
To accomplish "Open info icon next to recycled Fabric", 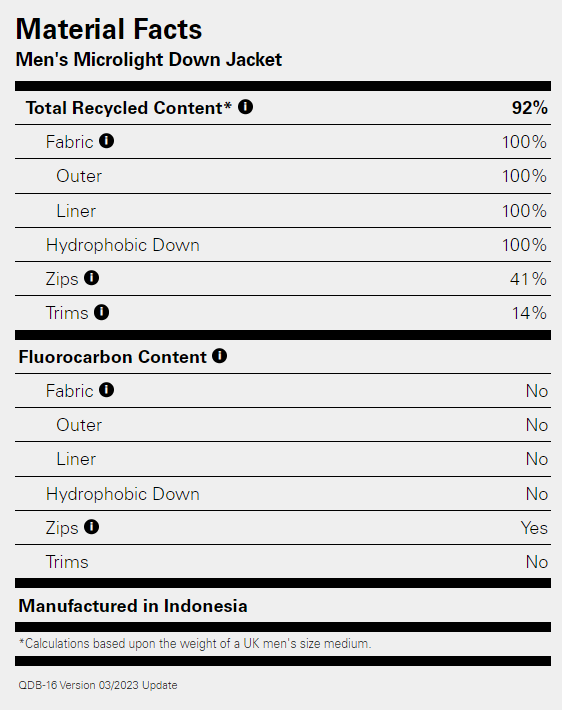I will coord(106,141).
